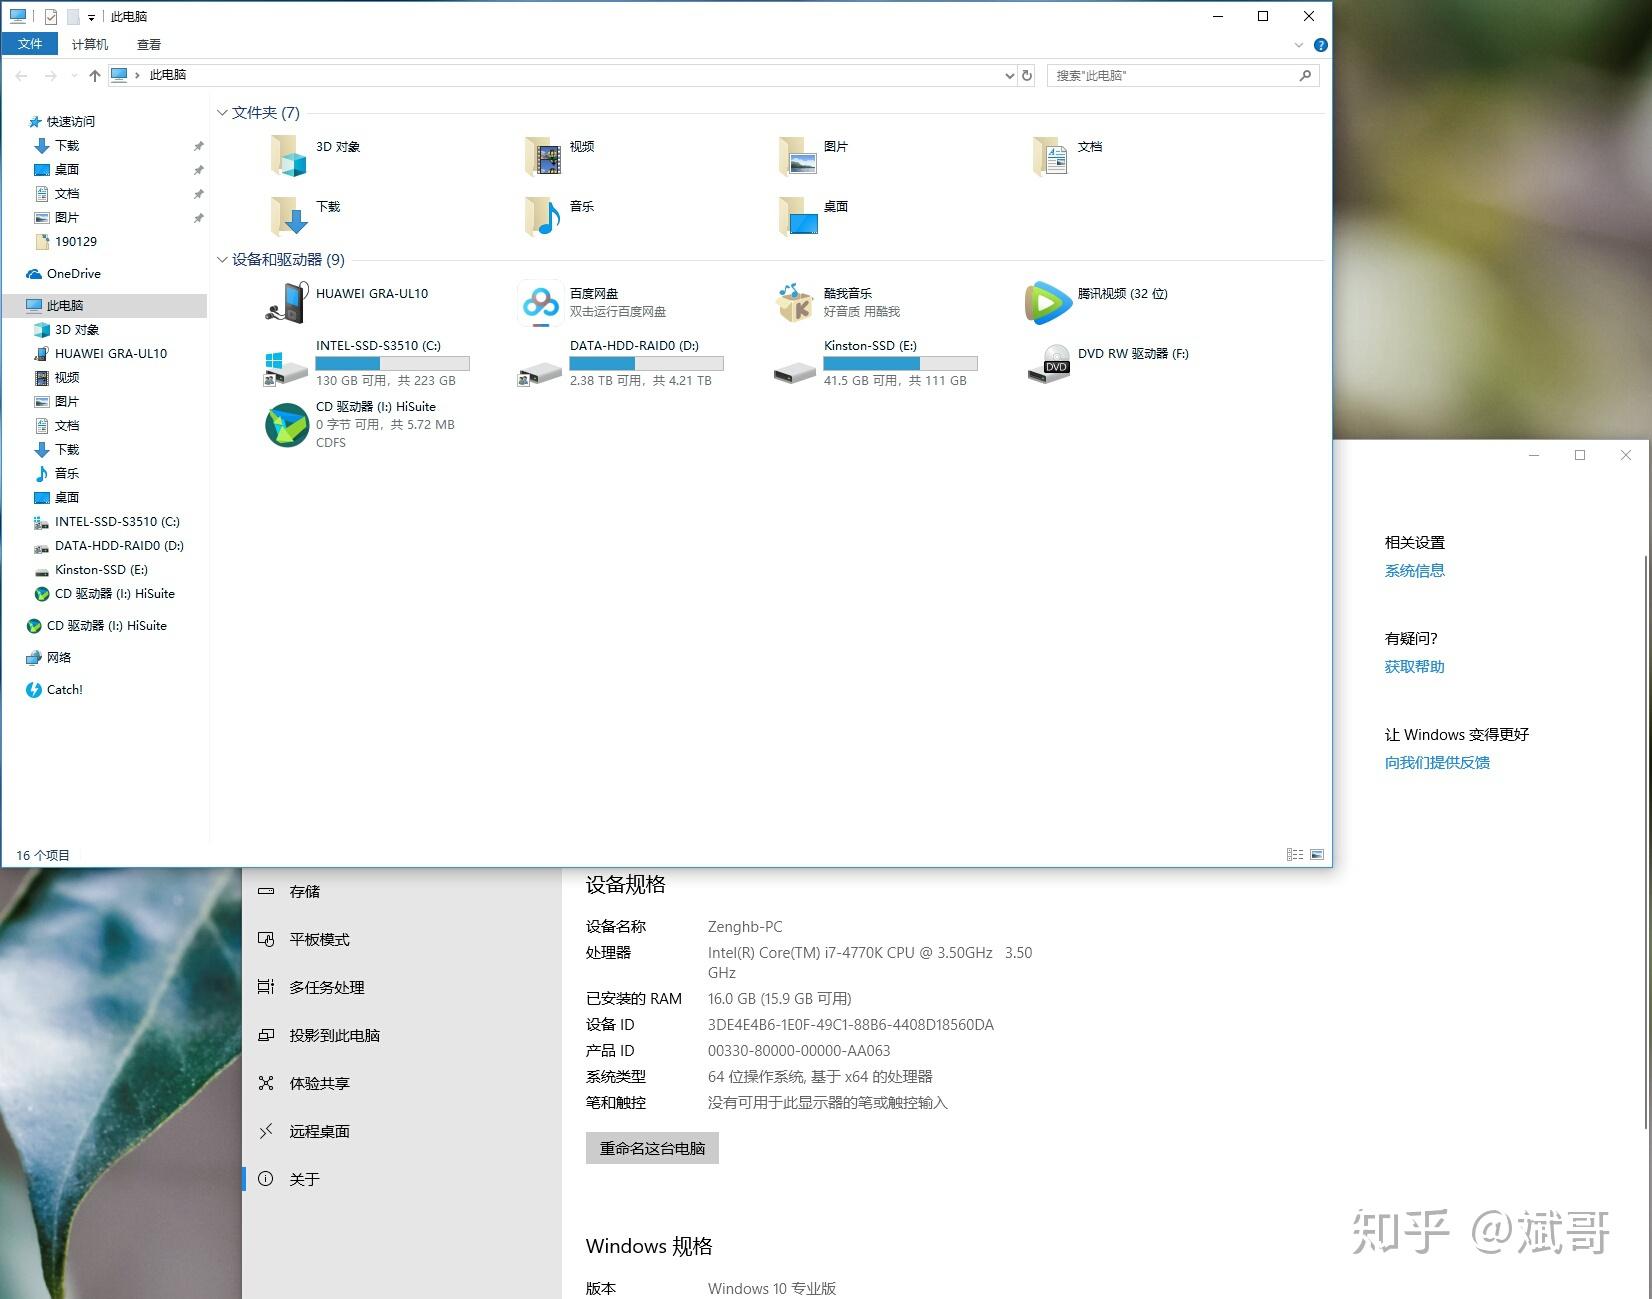The height and width of the screenshot is (1299, 1652).
Task: Open the 文档 folder in main pane
Action: (x=1051, y=156)
